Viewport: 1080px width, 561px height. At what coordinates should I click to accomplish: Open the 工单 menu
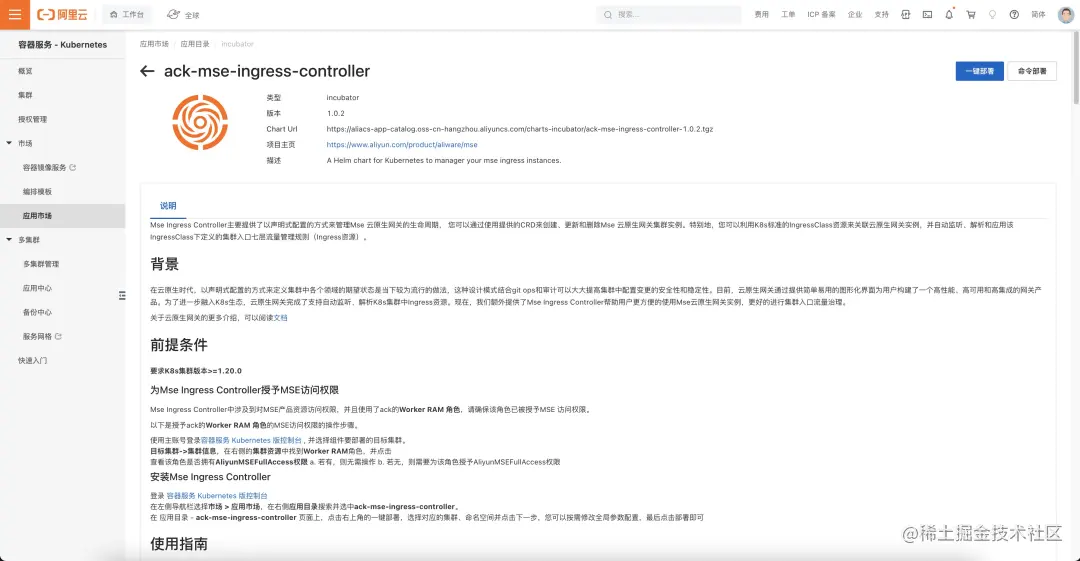[x=788, y=14]
